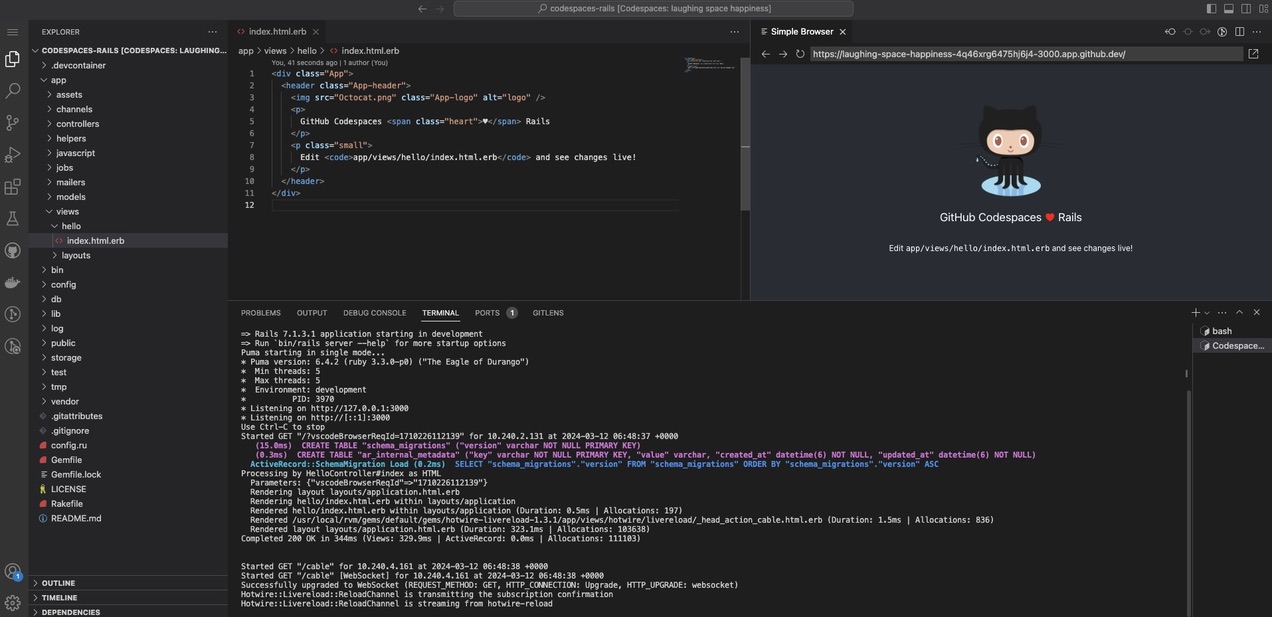Switch to the OUTPUT panel tab

pos(312,313)
